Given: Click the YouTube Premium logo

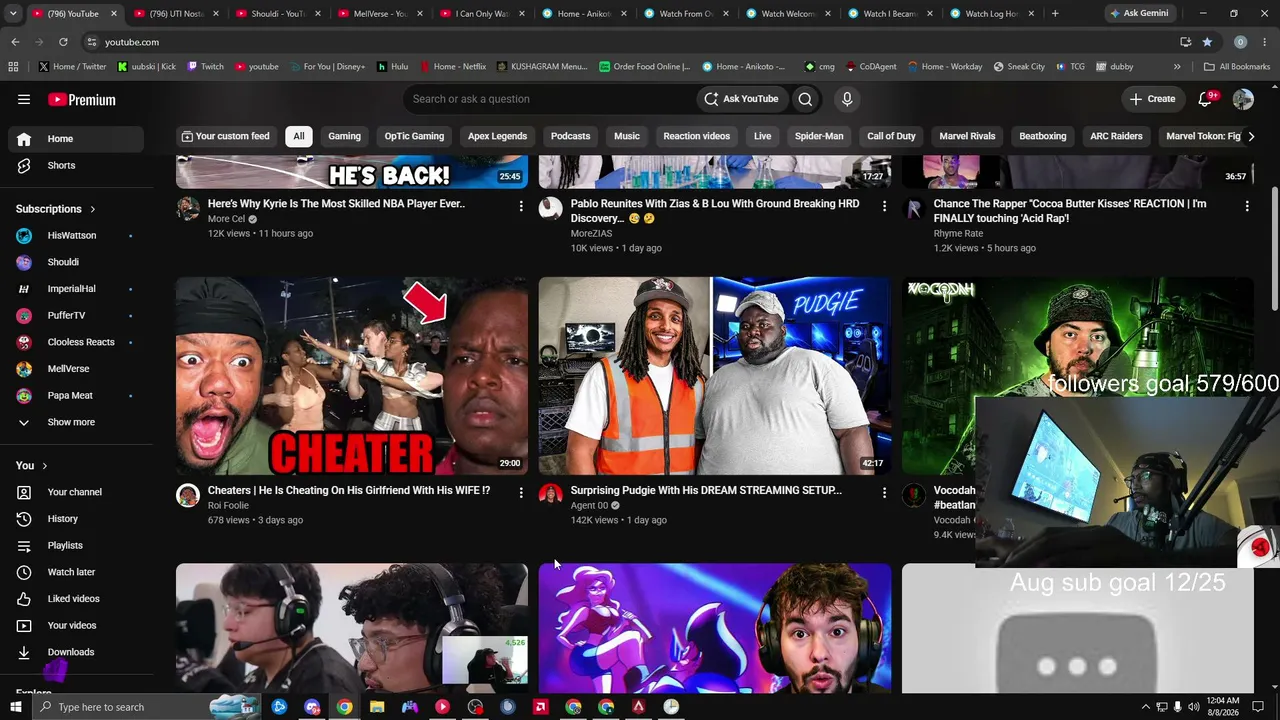Looking at the screenshot, I should click(82, 100).
